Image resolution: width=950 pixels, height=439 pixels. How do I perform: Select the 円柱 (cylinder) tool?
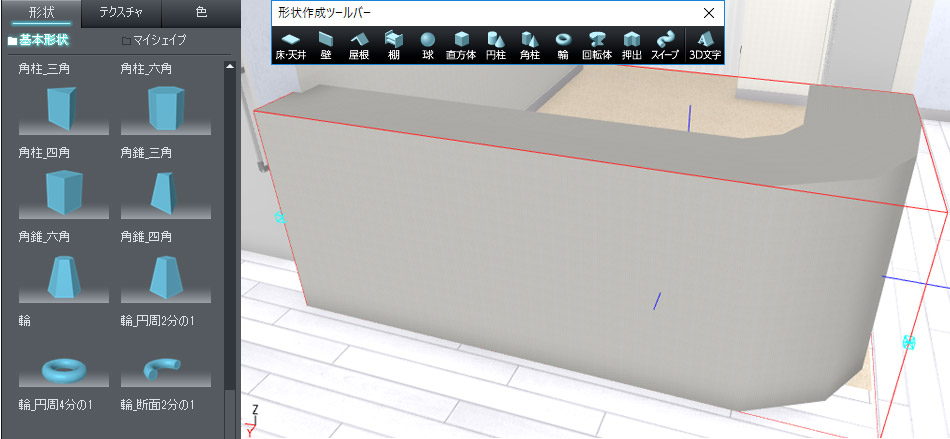tap(496, 45)
